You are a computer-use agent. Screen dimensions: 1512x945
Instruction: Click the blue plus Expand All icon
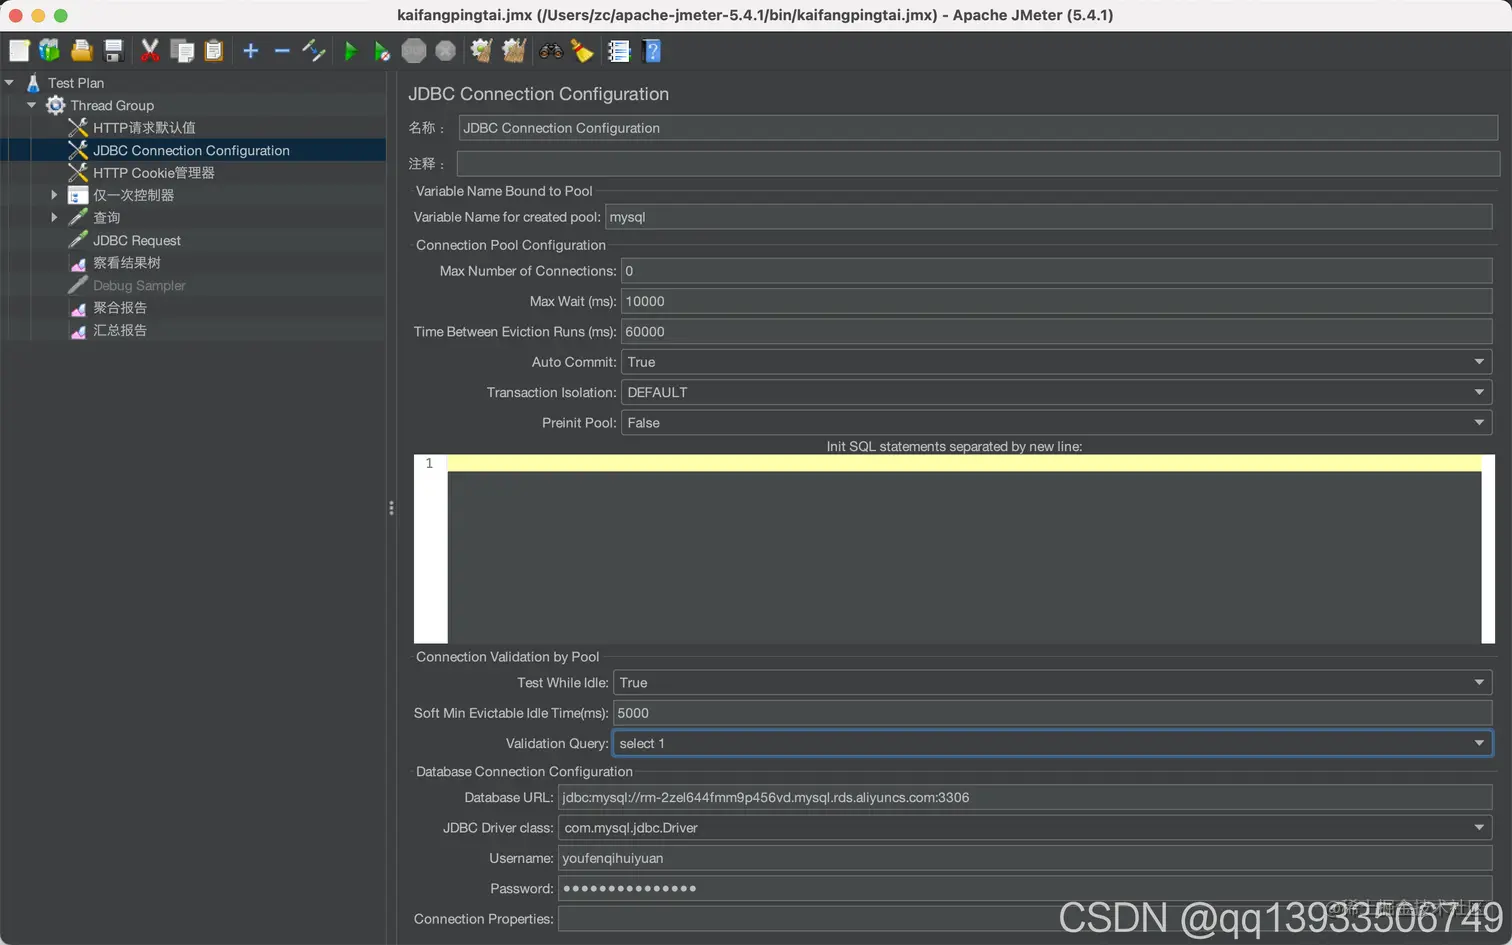251,51
